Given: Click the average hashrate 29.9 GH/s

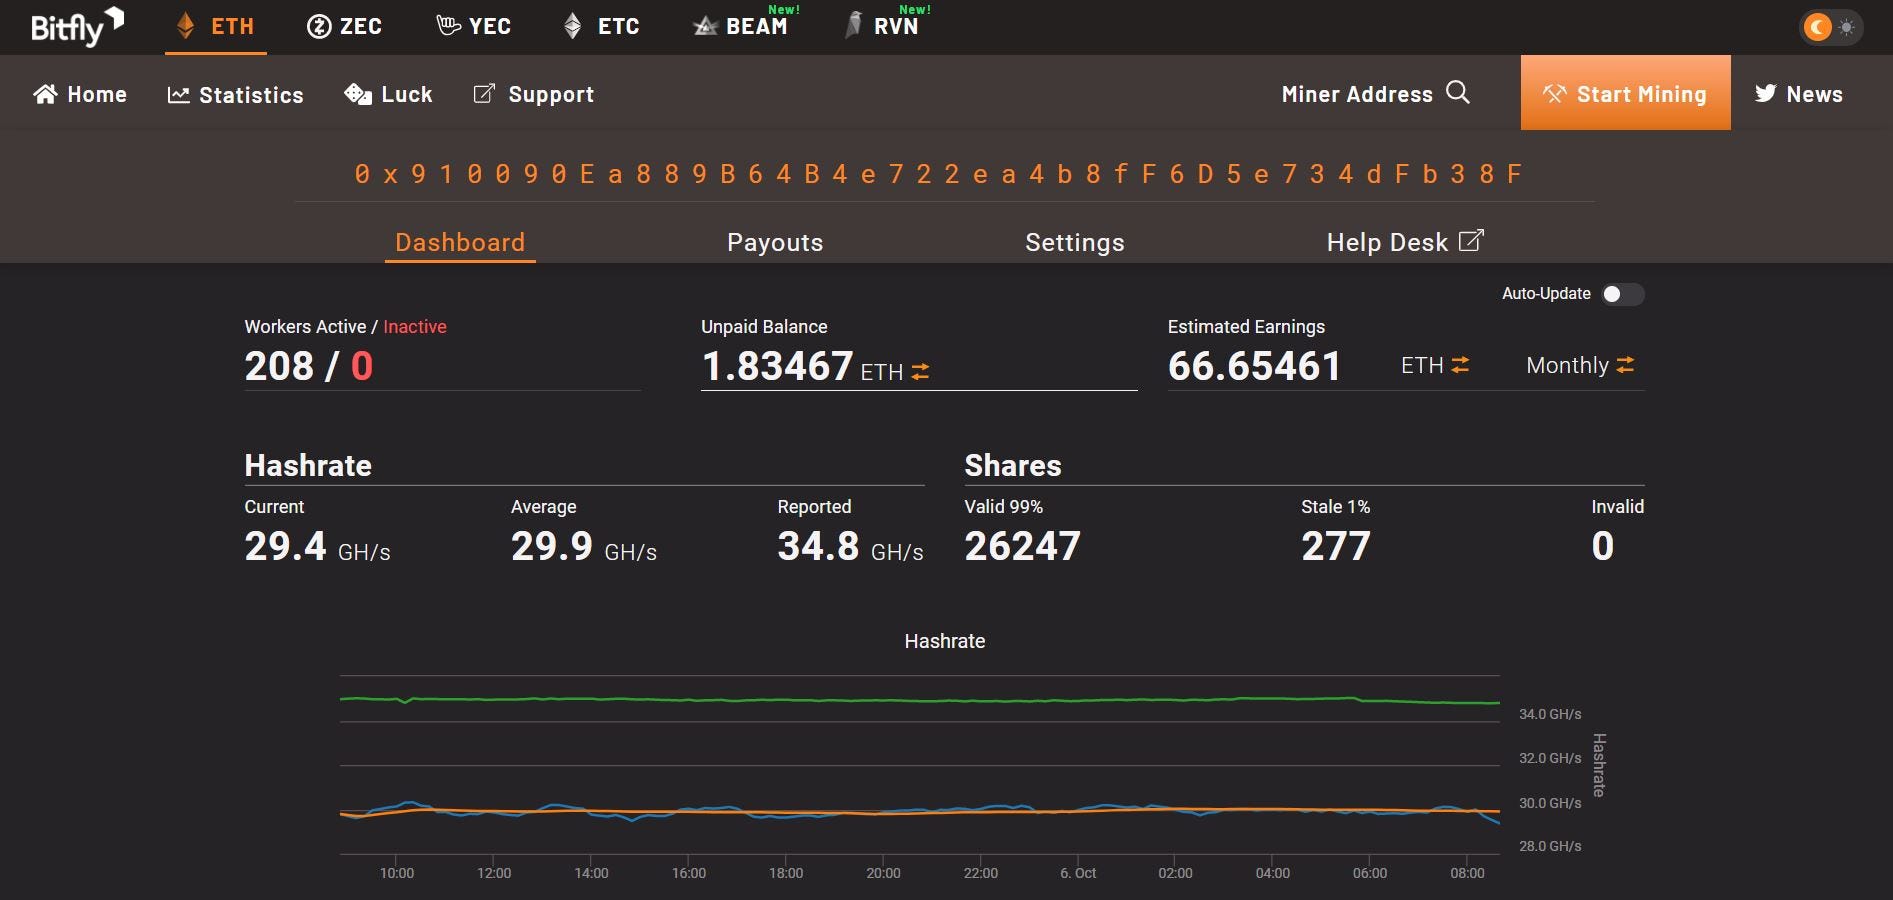Looking at the screenshot, I should (x=584, y=546).
